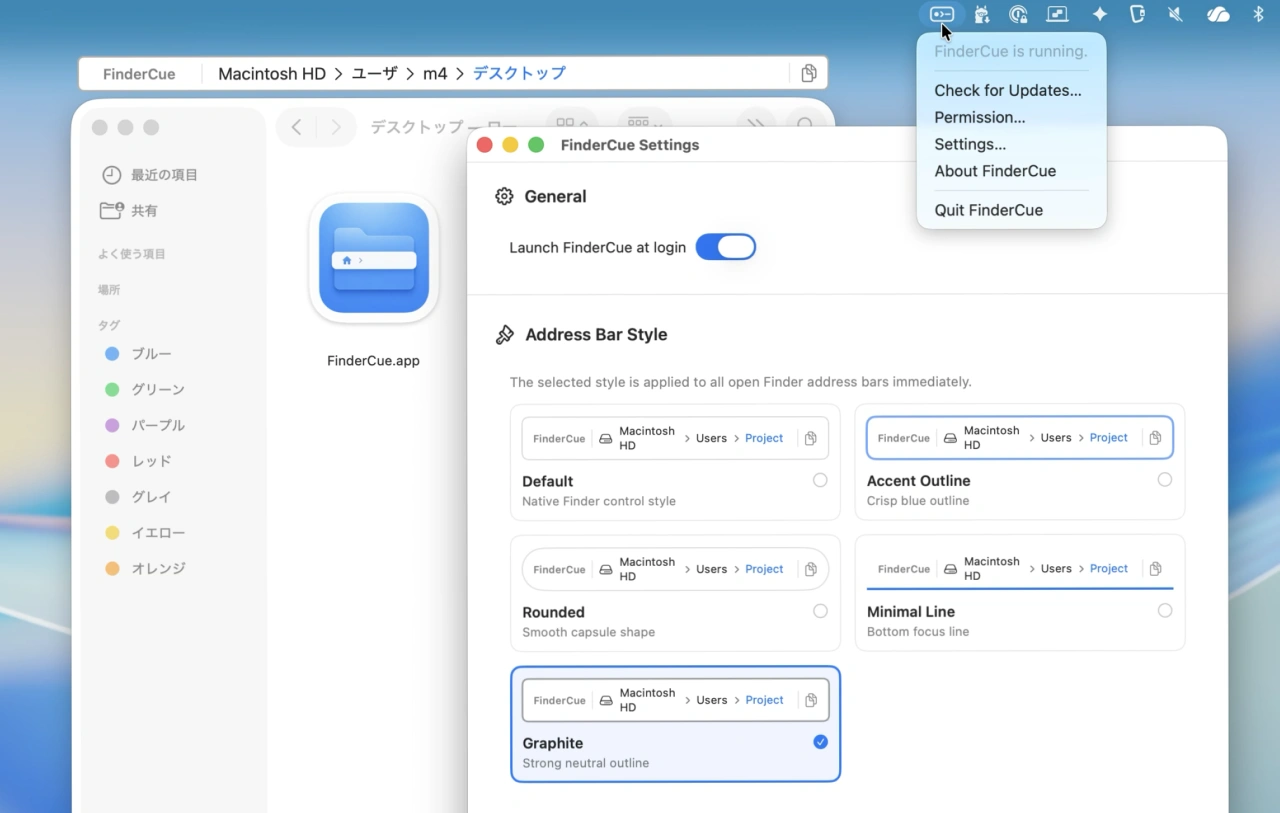Click the Default style address bar preview
Image resolution: width=1280 pixels, height=813 pixels.
click(675, 438)
